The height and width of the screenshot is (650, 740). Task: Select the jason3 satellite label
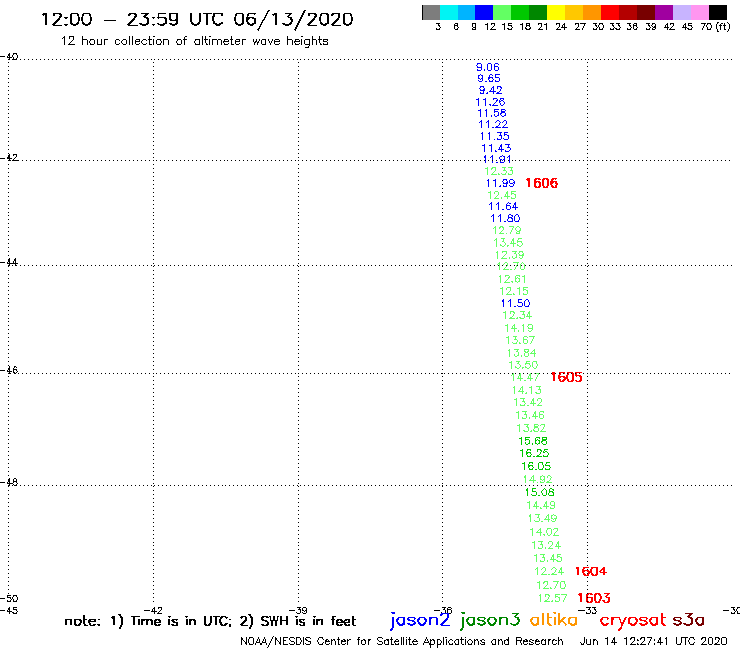click(490, 620)
